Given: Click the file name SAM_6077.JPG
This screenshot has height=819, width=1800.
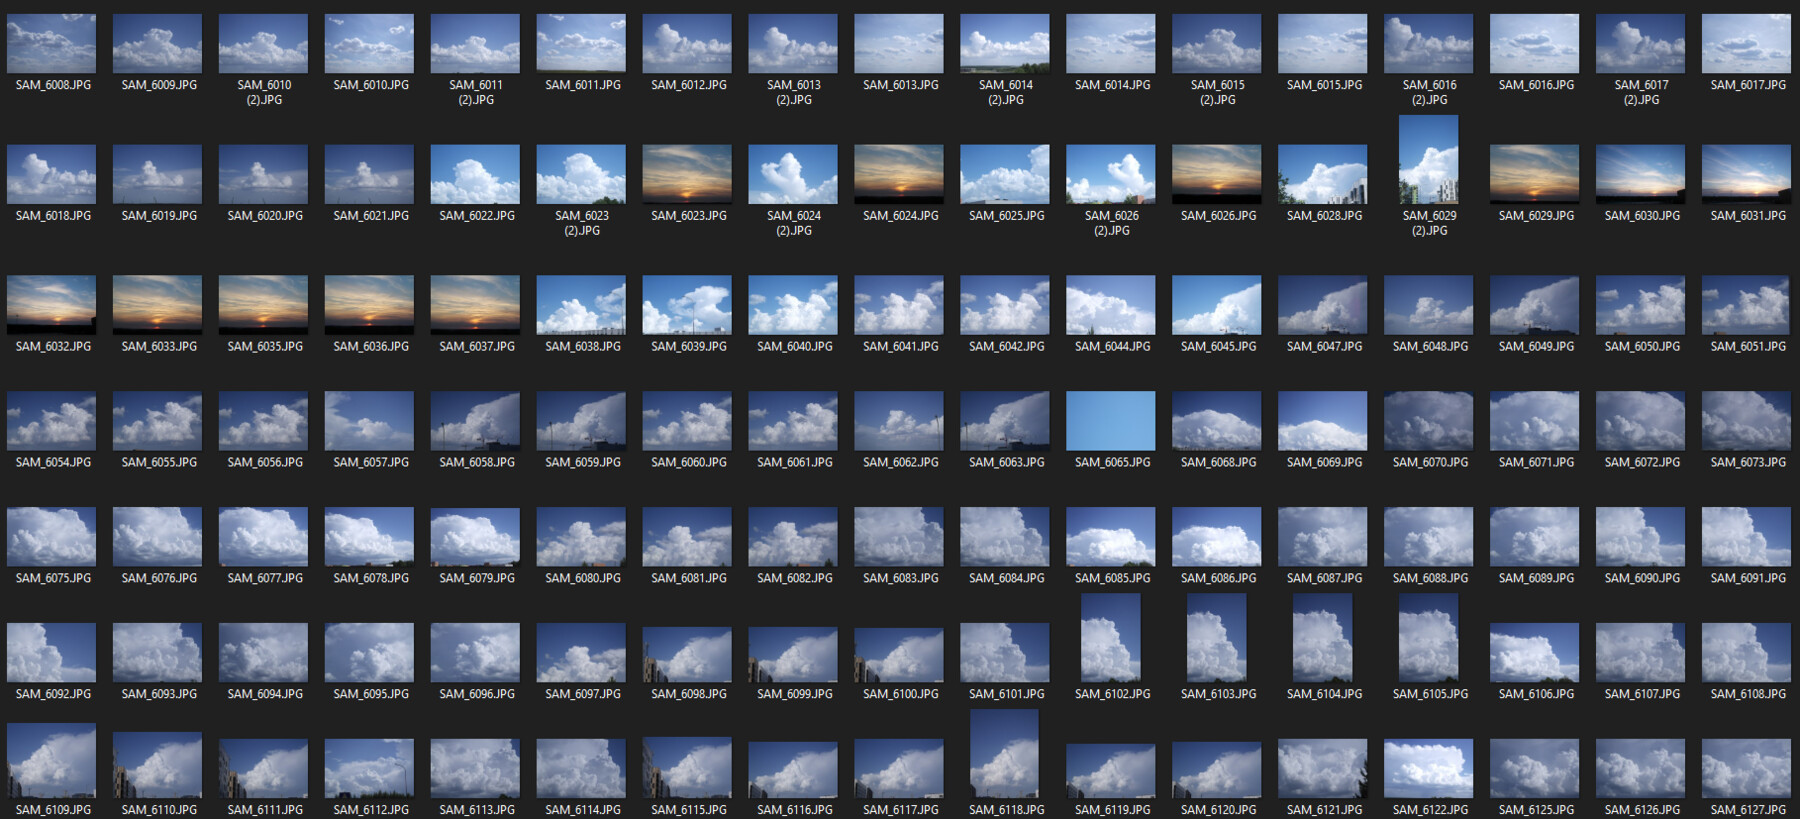Looking at the screenshot, I should pyautogui.click(x=265, y=579).
